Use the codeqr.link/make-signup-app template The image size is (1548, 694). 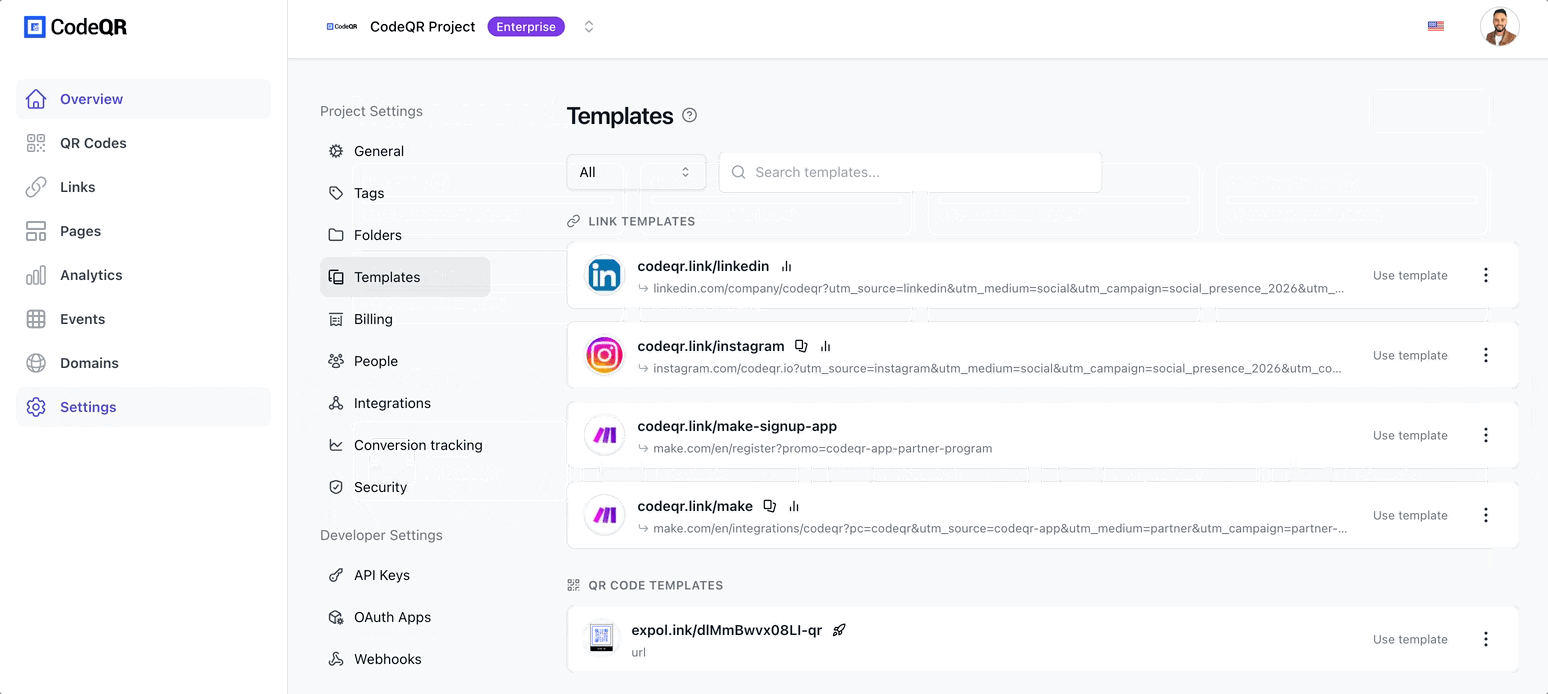pos(1410,435)
